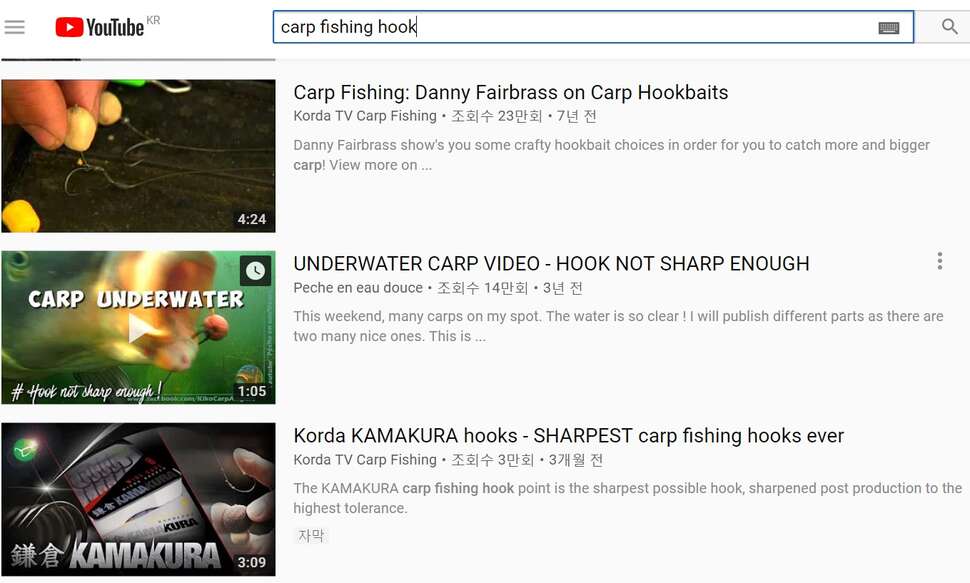Click the 자막 subtitles badge
970x583 pixels.
pyautogui.click(x=311, y=536)
